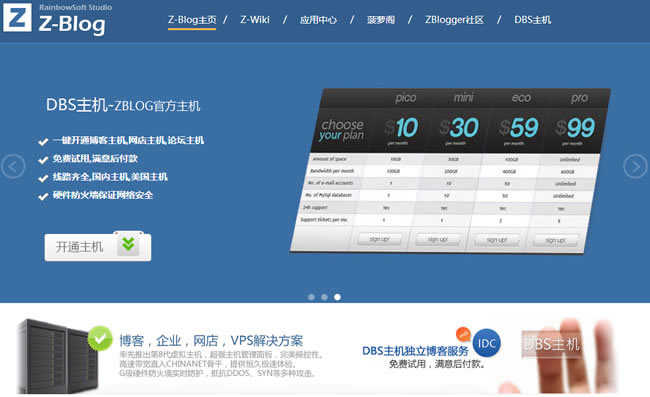Click the mini $30 price
Viewport: 650px width, 397px height.
(459, 128)
